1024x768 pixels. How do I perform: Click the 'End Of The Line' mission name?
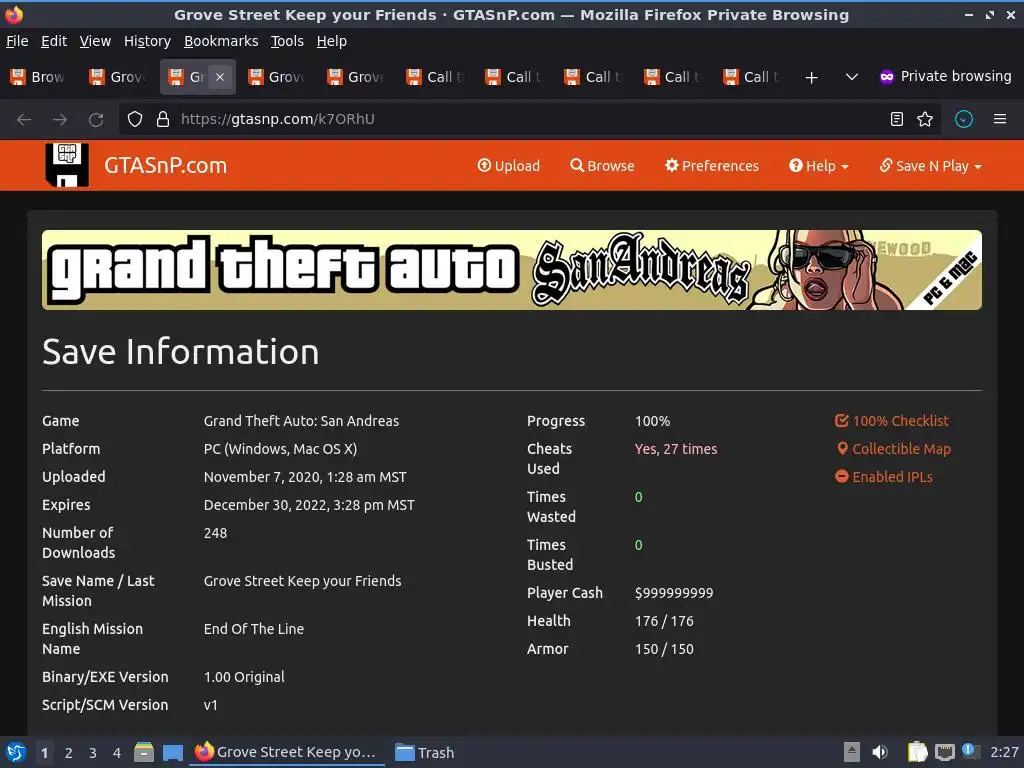tap(253, 629)
